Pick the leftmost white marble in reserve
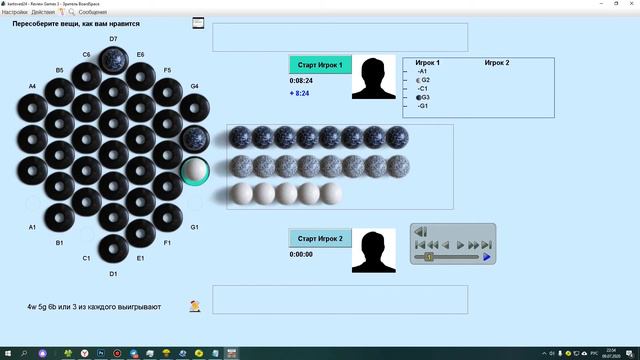Viewport: 640px width, 360px height. tap(242, 193)
